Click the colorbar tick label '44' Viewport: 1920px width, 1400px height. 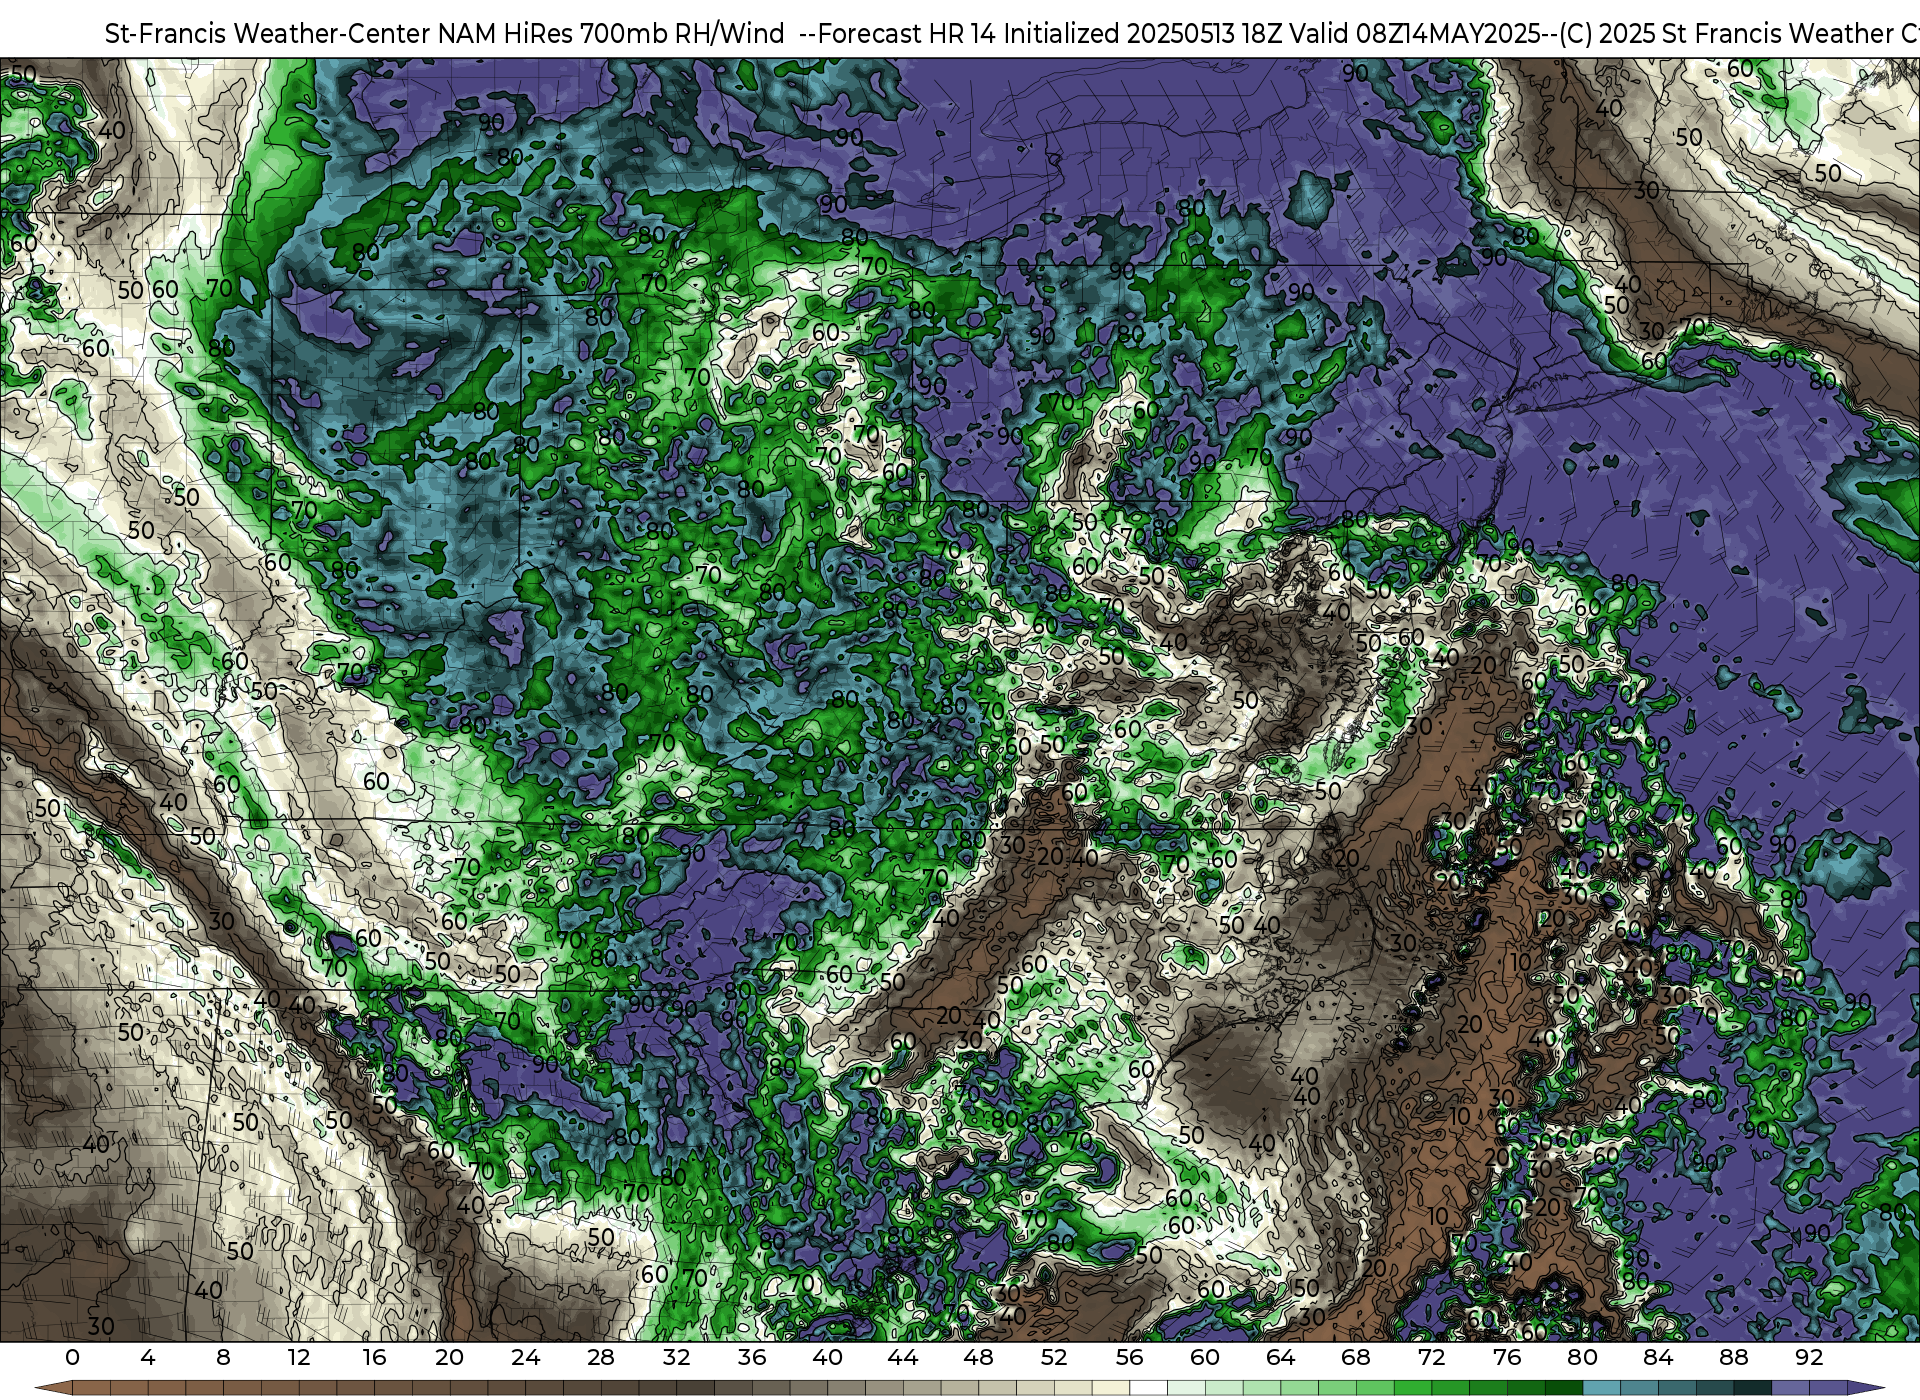[x=903, y=1358]
